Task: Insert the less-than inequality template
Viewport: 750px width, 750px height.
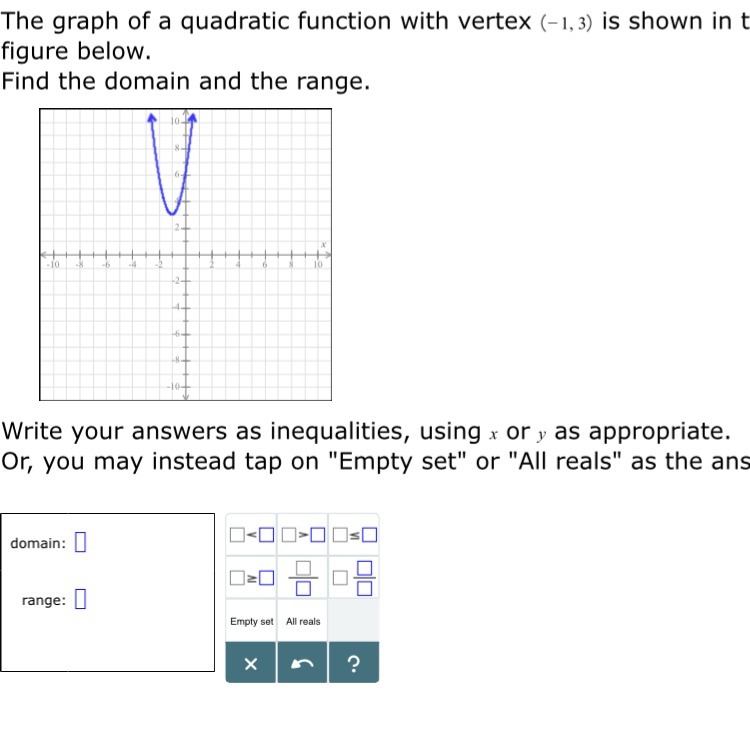Action: pos(251,534)
